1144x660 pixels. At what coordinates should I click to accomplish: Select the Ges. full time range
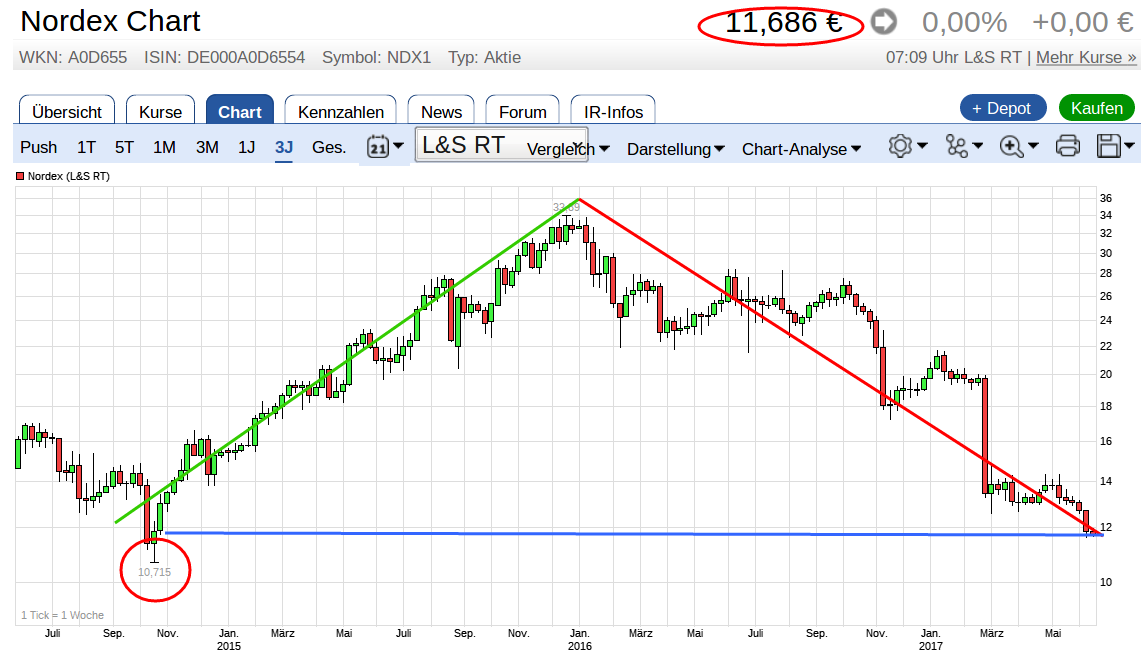pyautogui.click(x=329, y=147)
